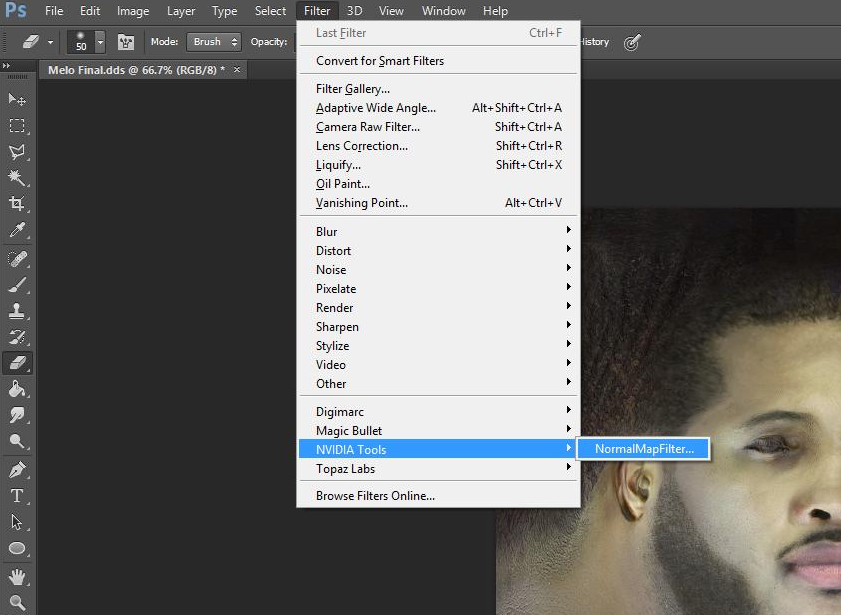Open the View menu
This screenshot has height=615, width=841.
[391, 11]
